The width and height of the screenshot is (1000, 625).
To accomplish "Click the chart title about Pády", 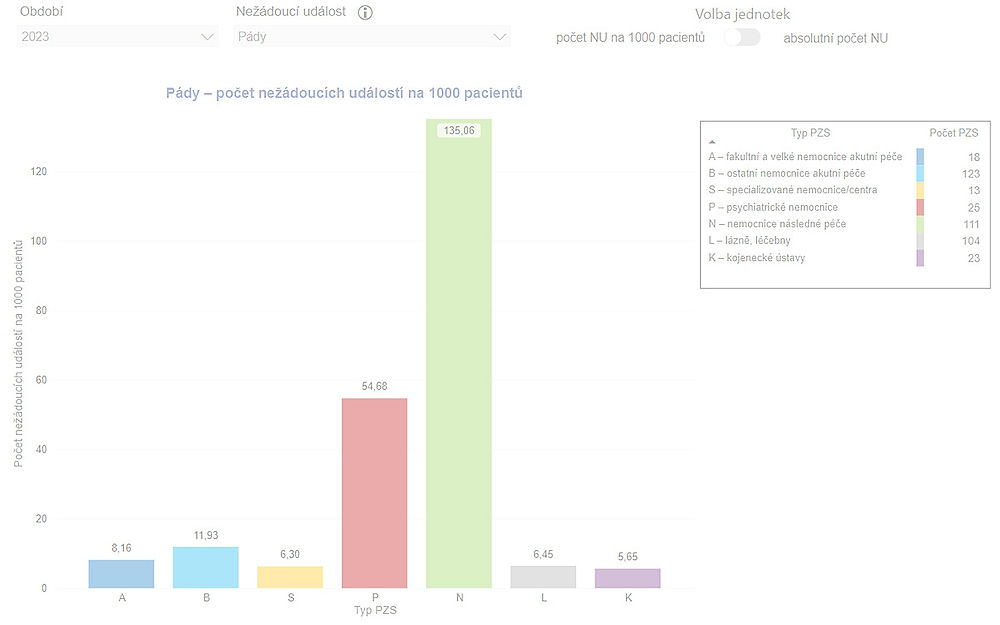I will tap(345, 92).
